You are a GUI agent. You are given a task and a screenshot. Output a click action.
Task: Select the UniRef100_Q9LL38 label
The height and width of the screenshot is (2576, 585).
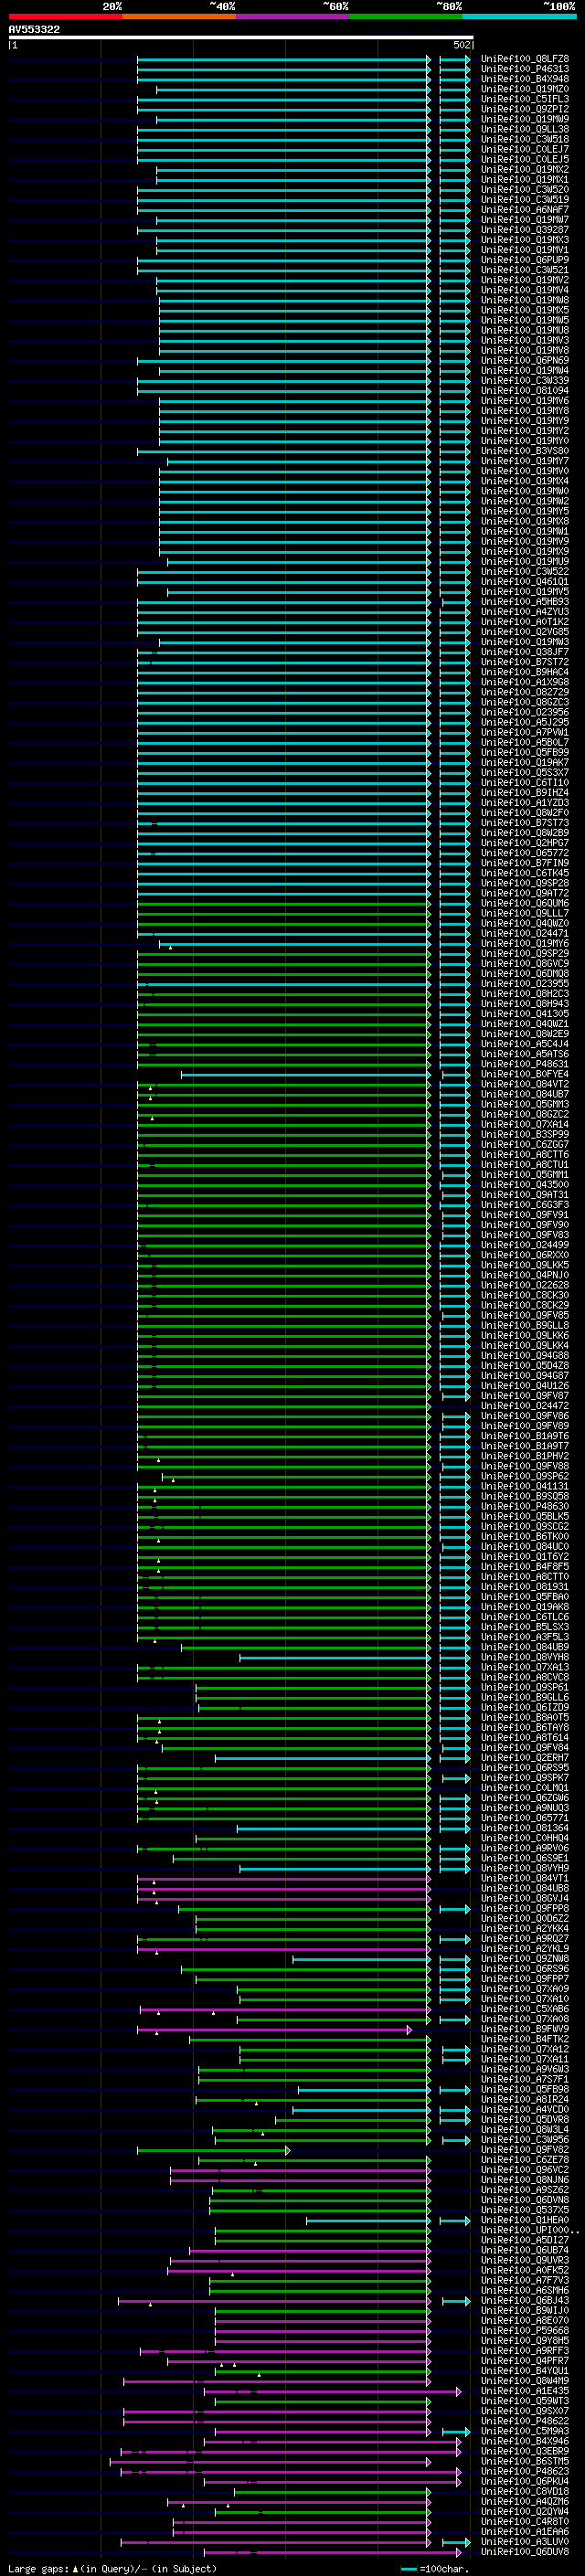[525, 129]
